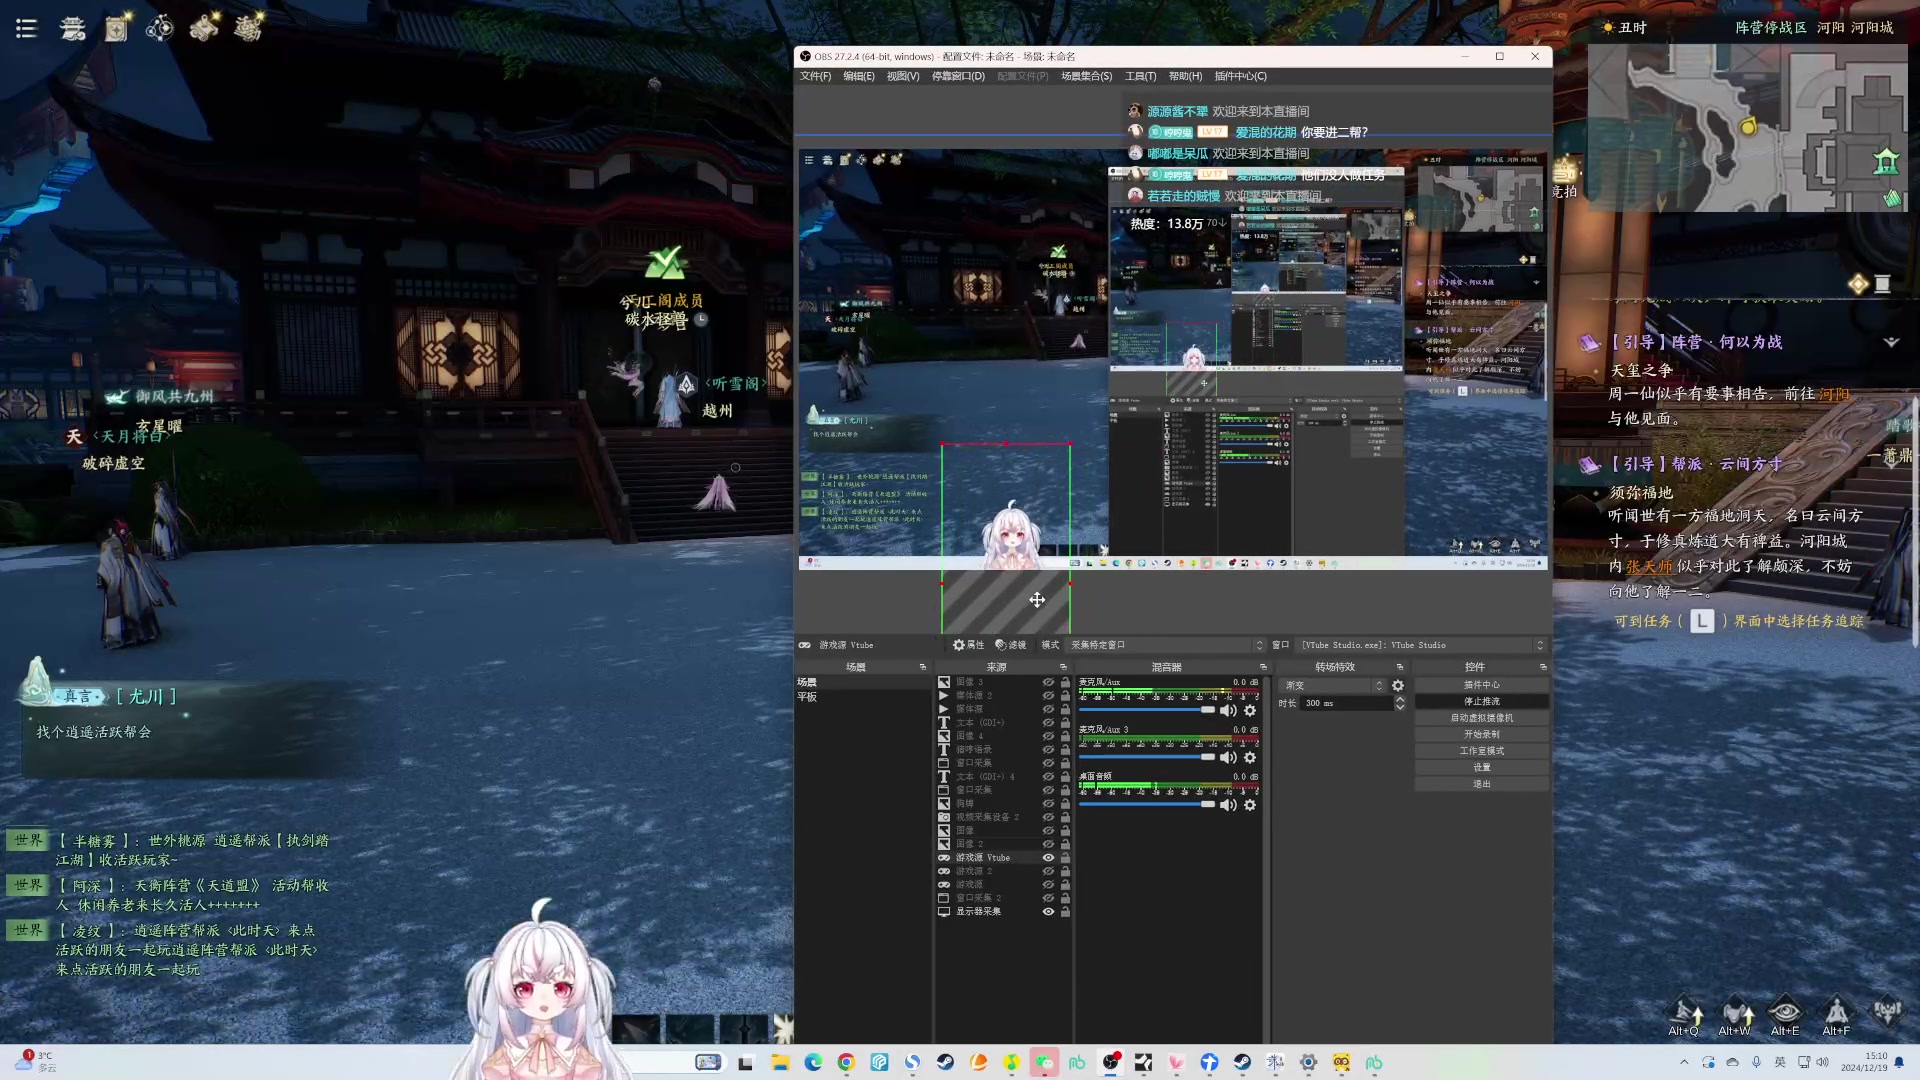
Task: Open OBS 编辑(E) menu
Action: [858, 76]
